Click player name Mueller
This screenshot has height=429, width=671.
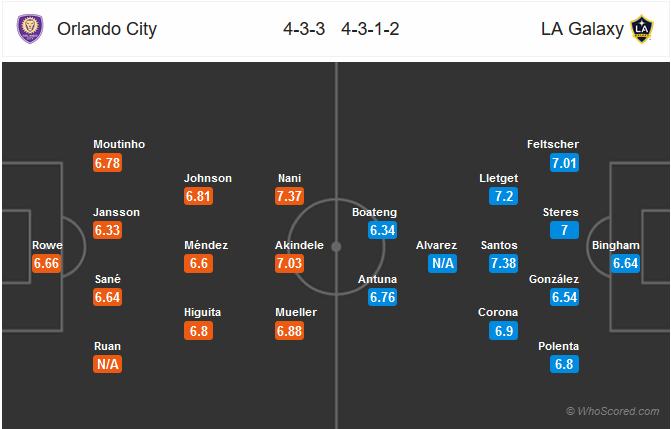tap(296, 313)
